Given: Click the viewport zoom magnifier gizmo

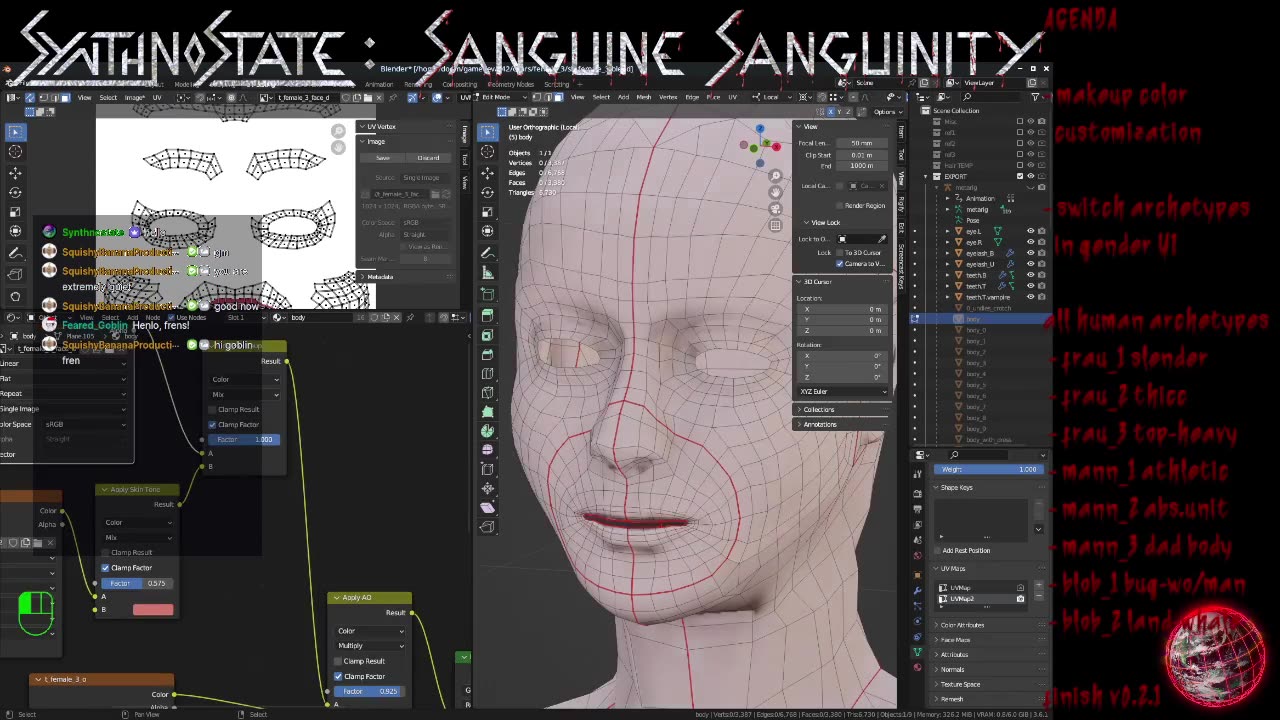Looking at the screenshot, I should tap(775, 176).
